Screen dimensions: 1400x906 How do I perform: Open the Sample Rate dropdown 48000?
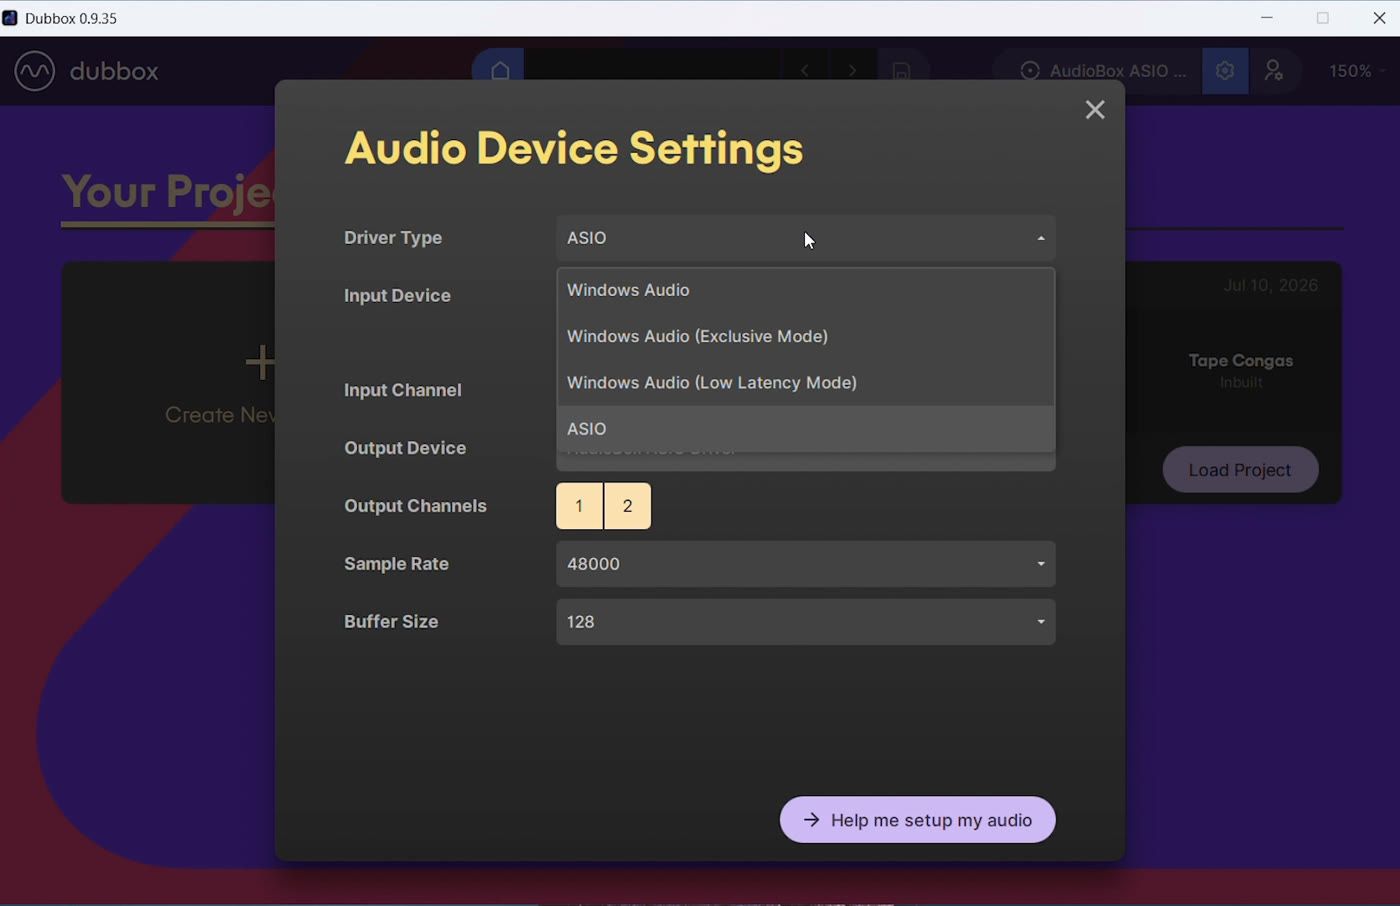tap(805, 564)
